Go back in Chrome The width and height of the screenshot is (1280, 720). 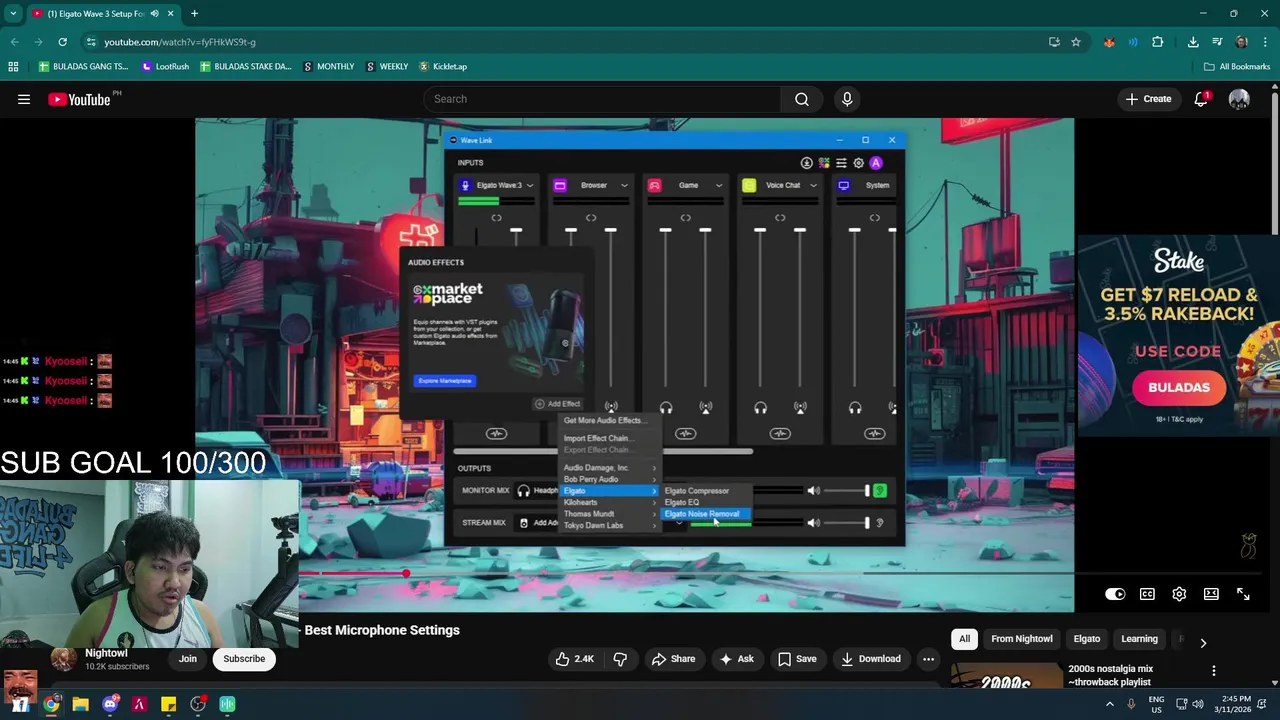pos(14,42)
